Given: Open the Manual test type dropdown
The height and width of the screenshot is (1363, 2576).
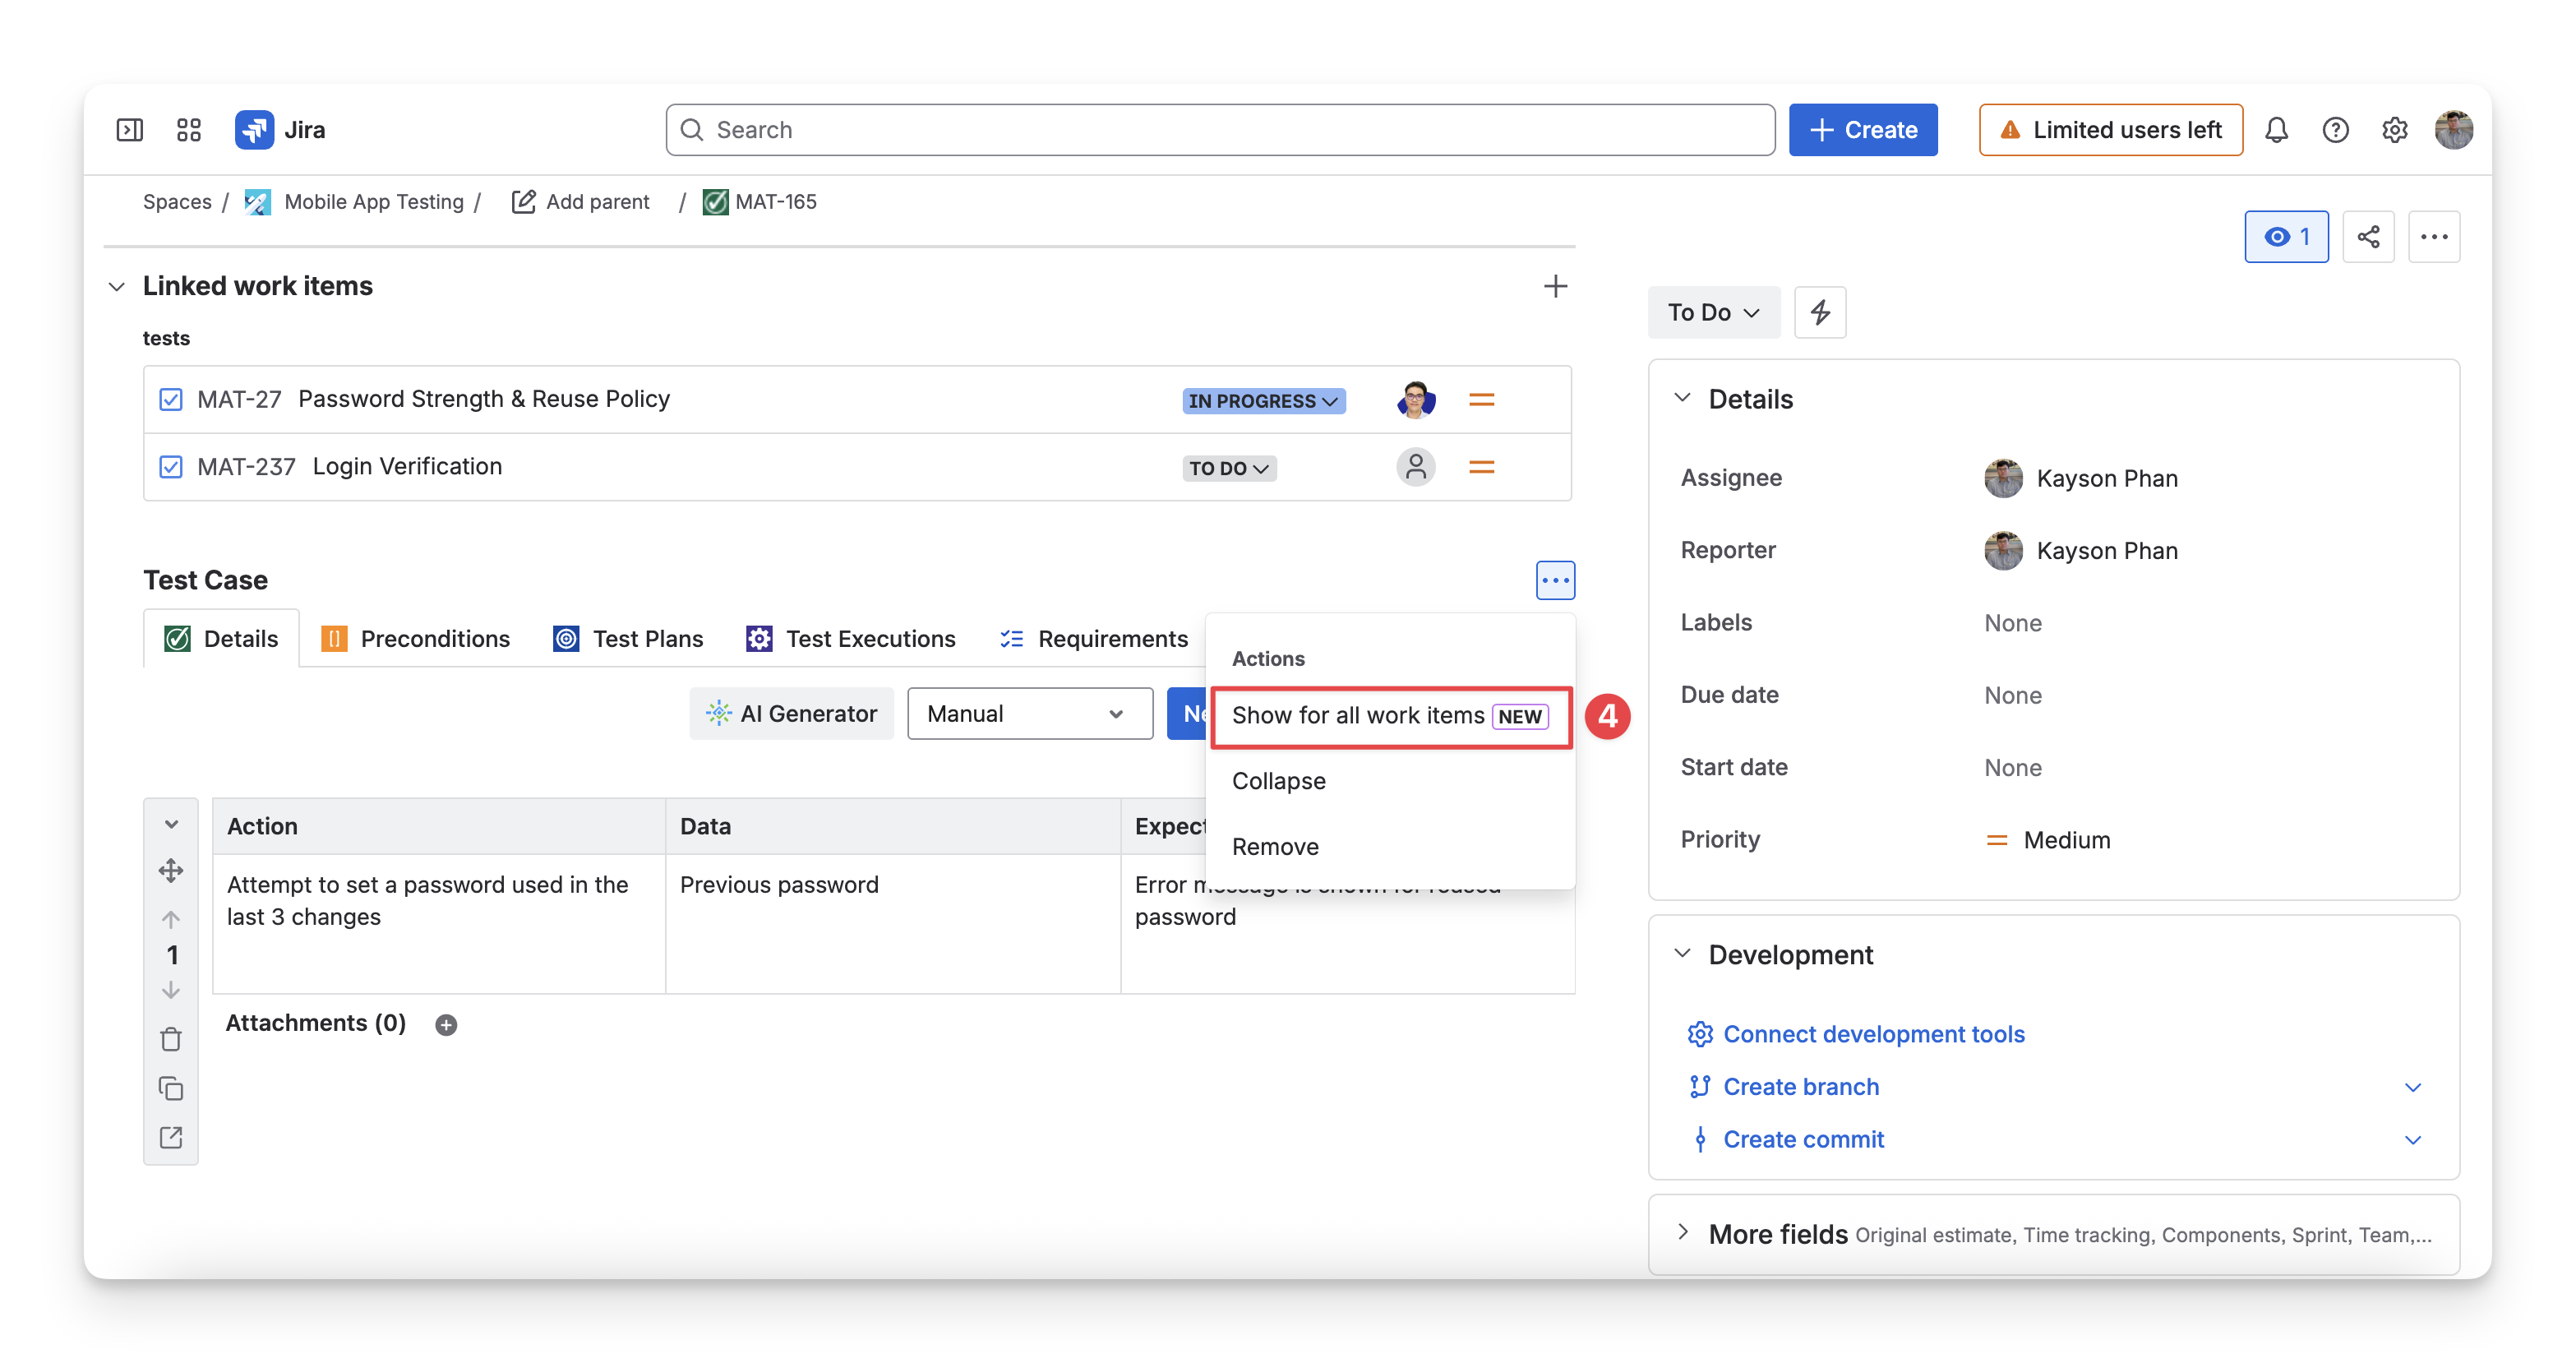Looking at the screenshot, I should point(1029,714).
